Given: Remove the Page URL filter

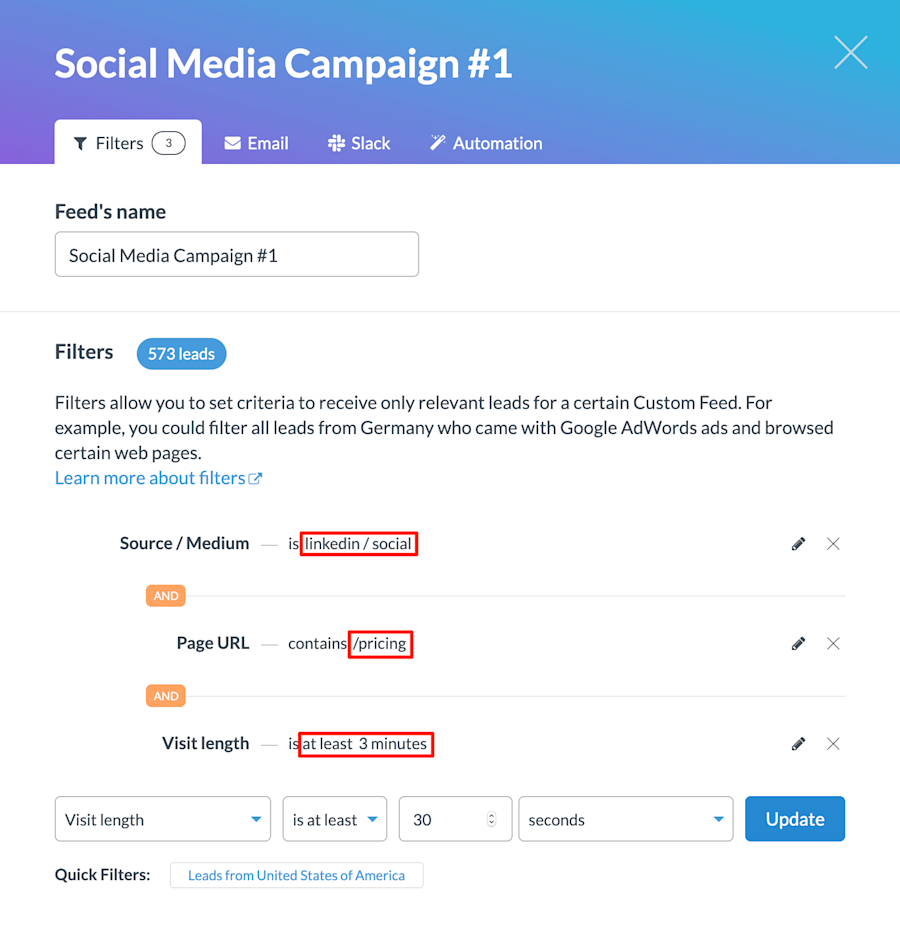Looking at the screenshot, I should 833,643.
